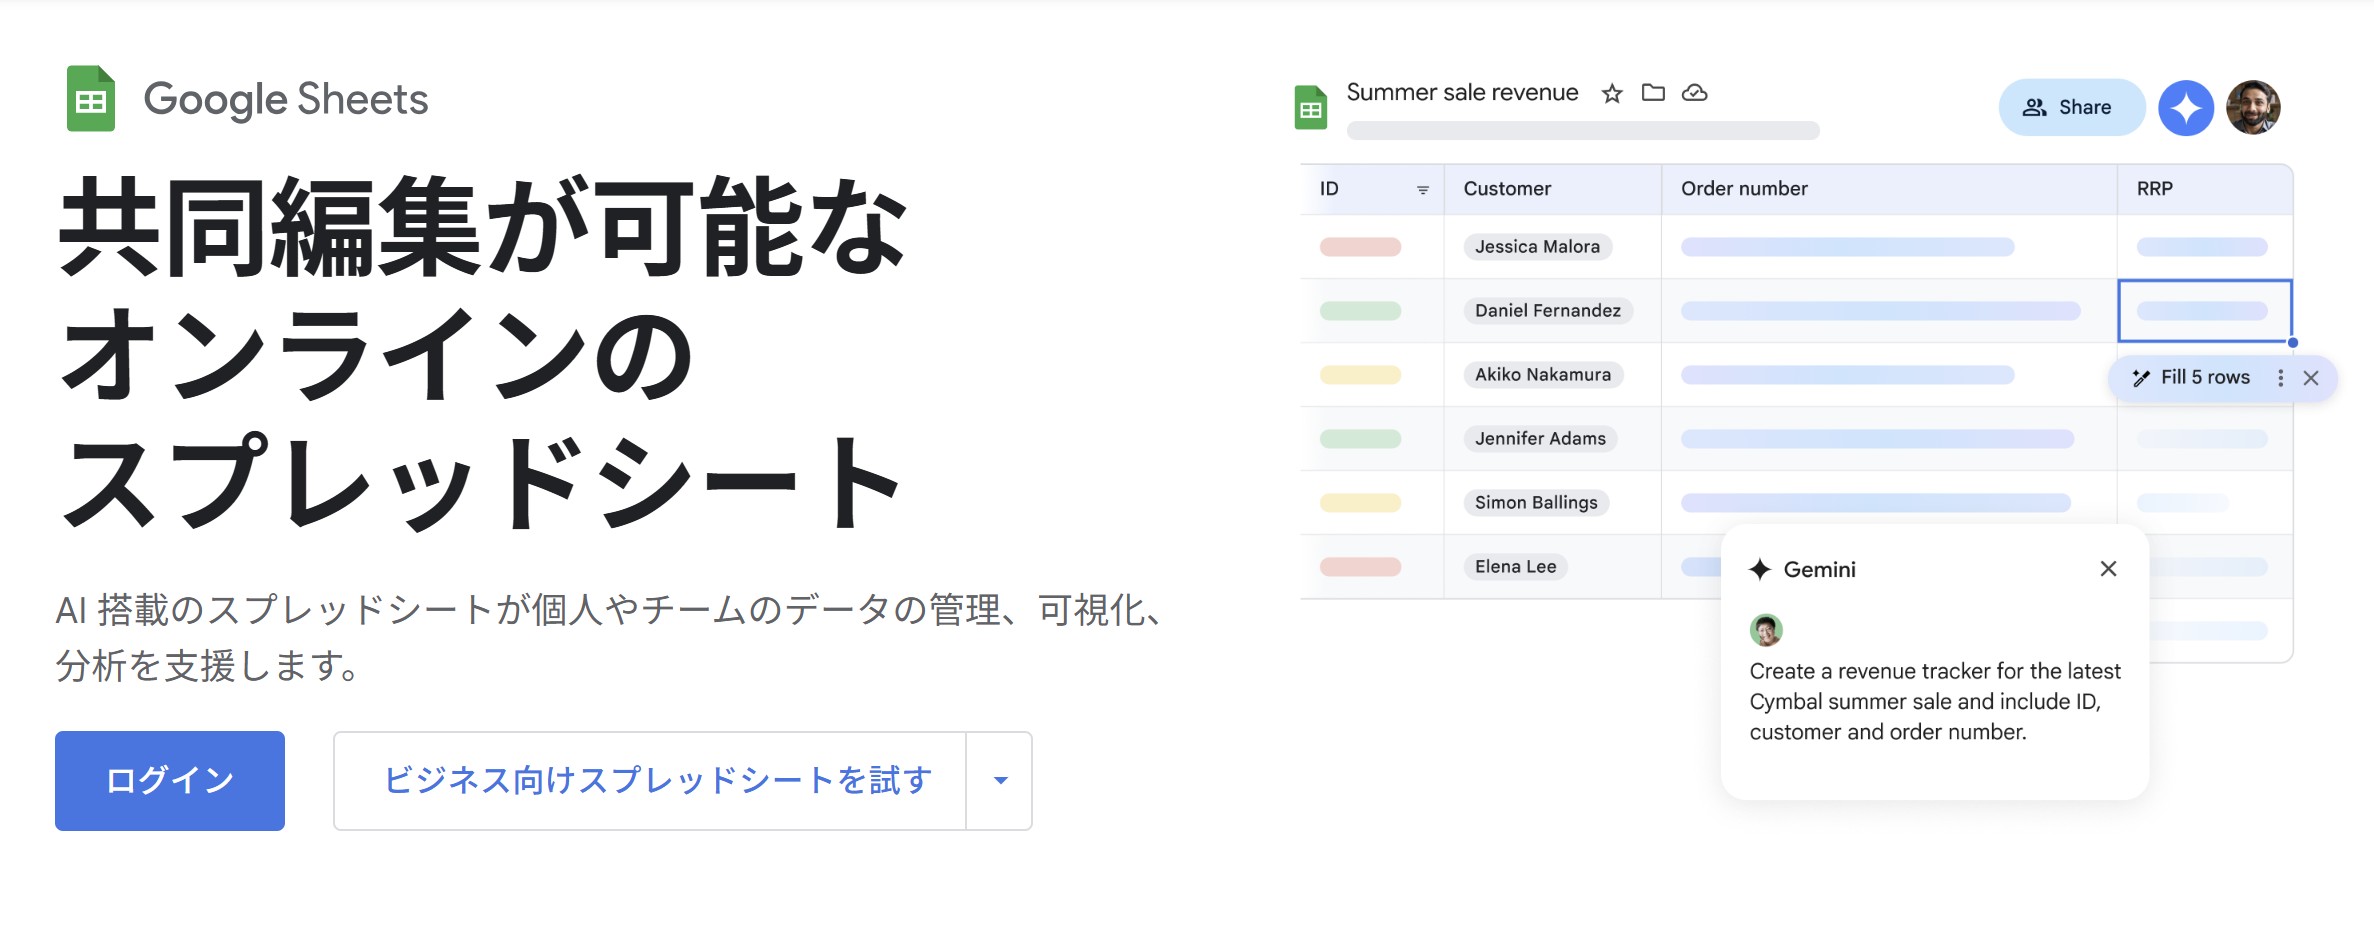Viewport: 2374px width, 940px height.
Task: Dismiss the Fill 5 rows suggestion
Action: [x=2311, y=378]
